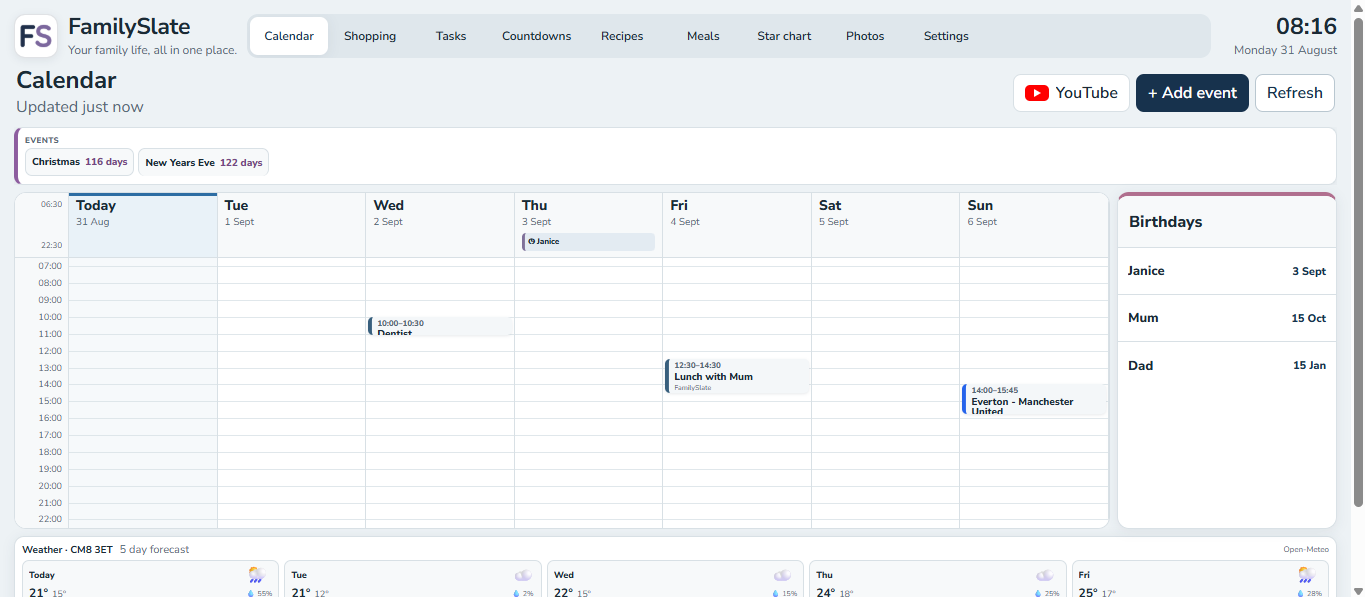
Task: Select the Christmas 116 days countdown
Action: point(80,162)
